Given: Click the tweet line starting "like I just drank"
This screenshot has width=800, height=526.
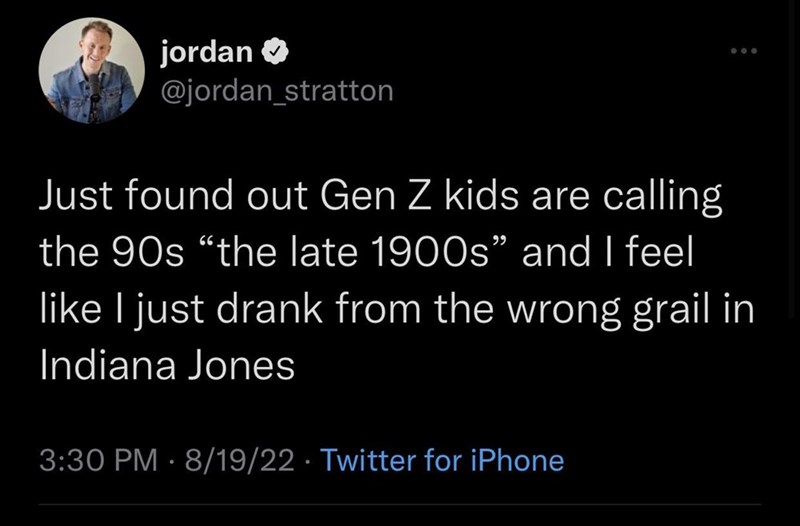Looking at the screenshot, I should coord(395,309).
